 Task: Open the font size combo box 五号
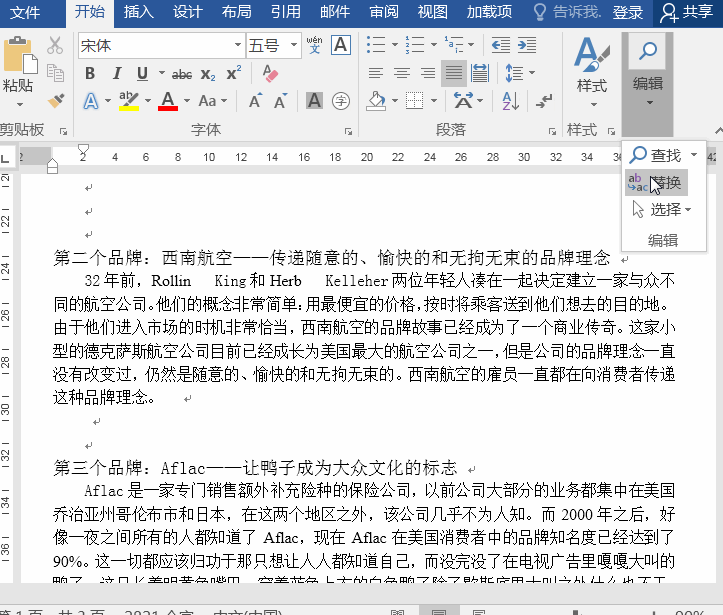(273, 45)
